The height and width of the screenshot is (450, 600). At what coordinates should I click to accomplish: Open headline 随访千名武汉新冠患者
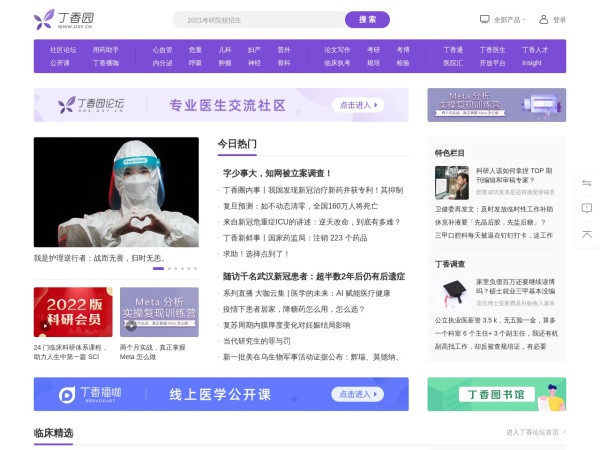[314, 276]
